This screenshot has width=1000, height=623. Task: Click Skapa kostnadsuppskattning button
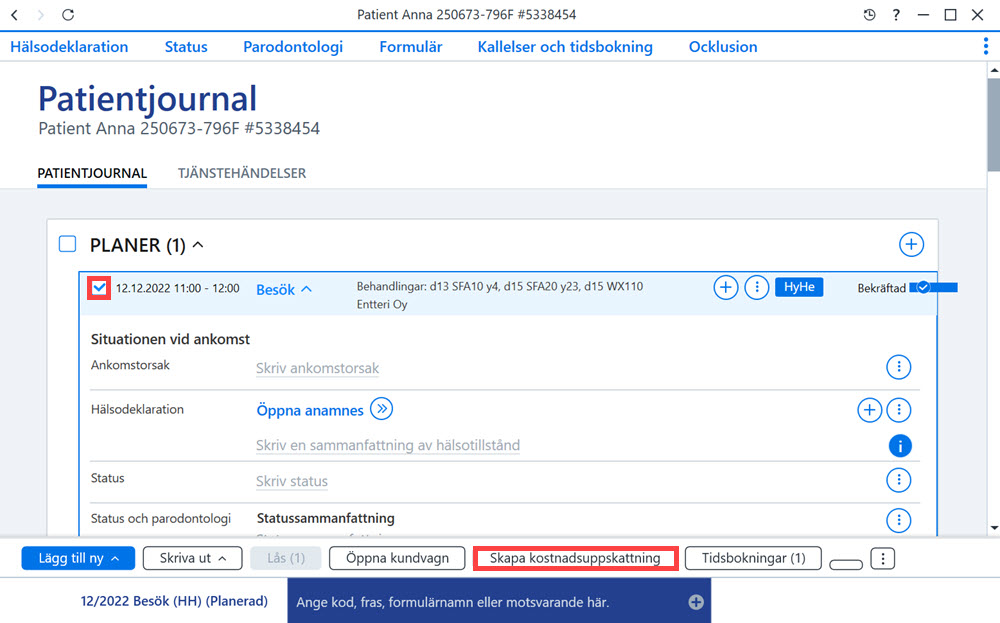tap(575, 558)
